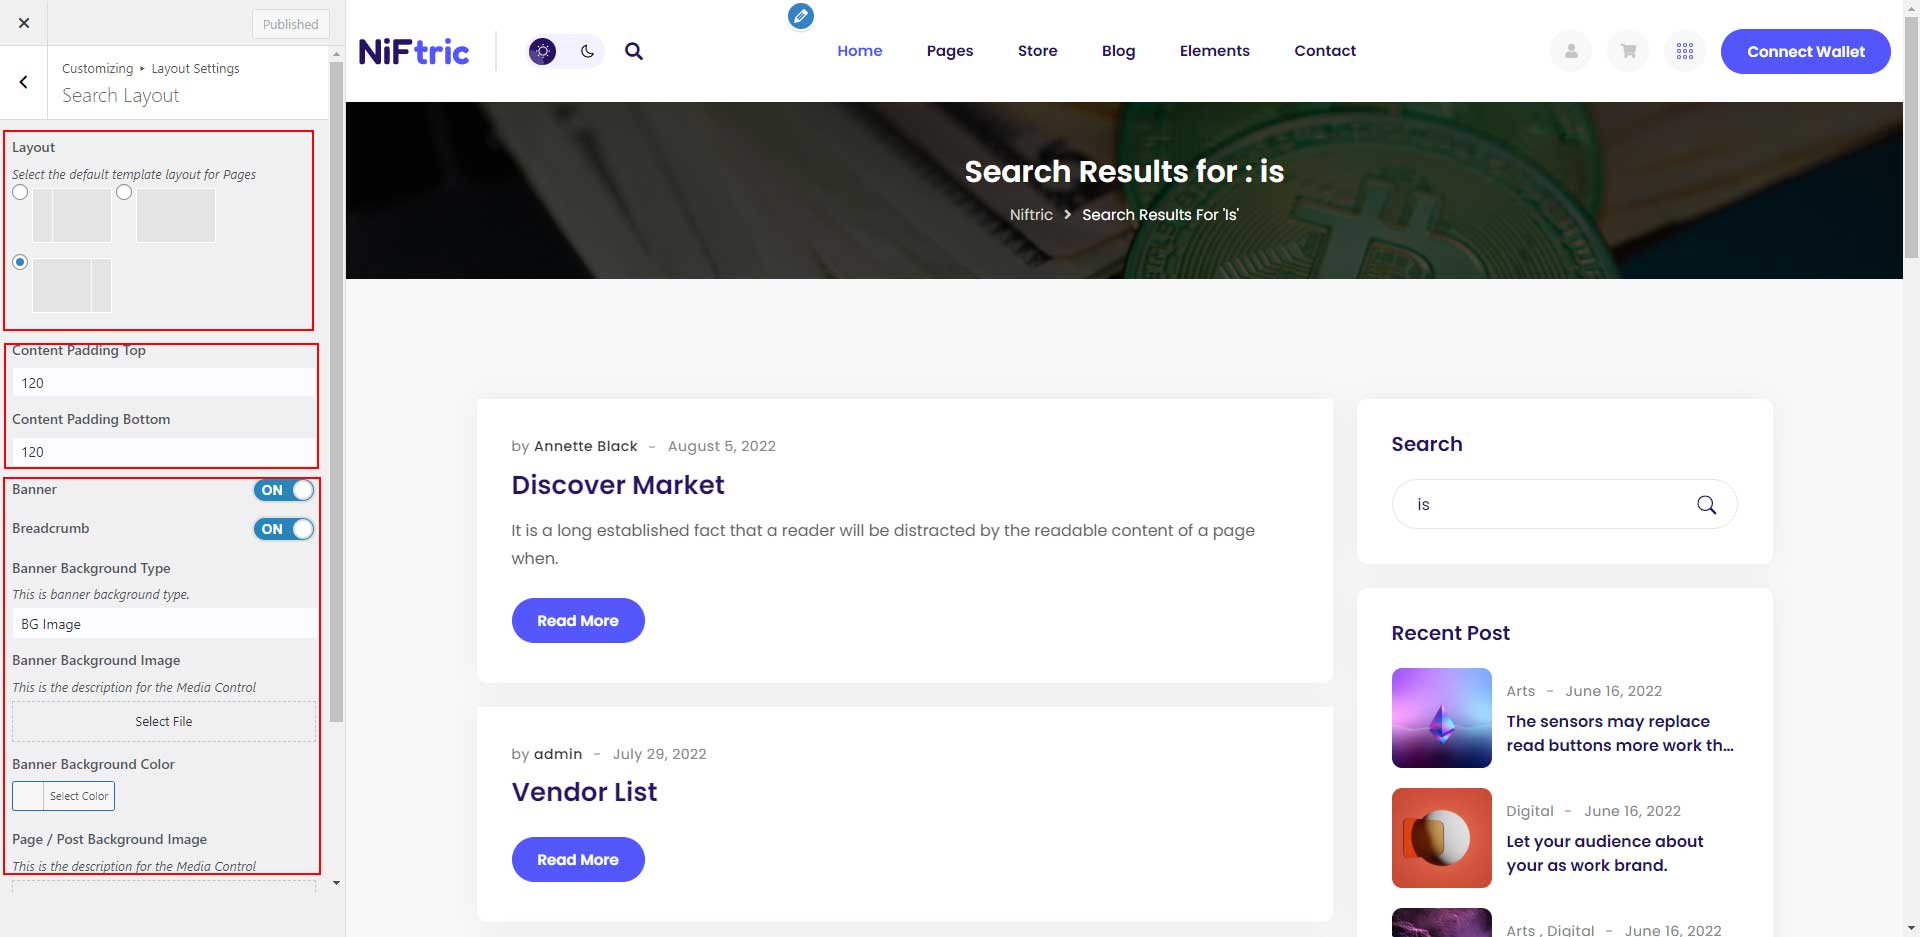This screenshot has height=937, width=1920.
Task: Open author Annette Black link
Action: [586, 446]
